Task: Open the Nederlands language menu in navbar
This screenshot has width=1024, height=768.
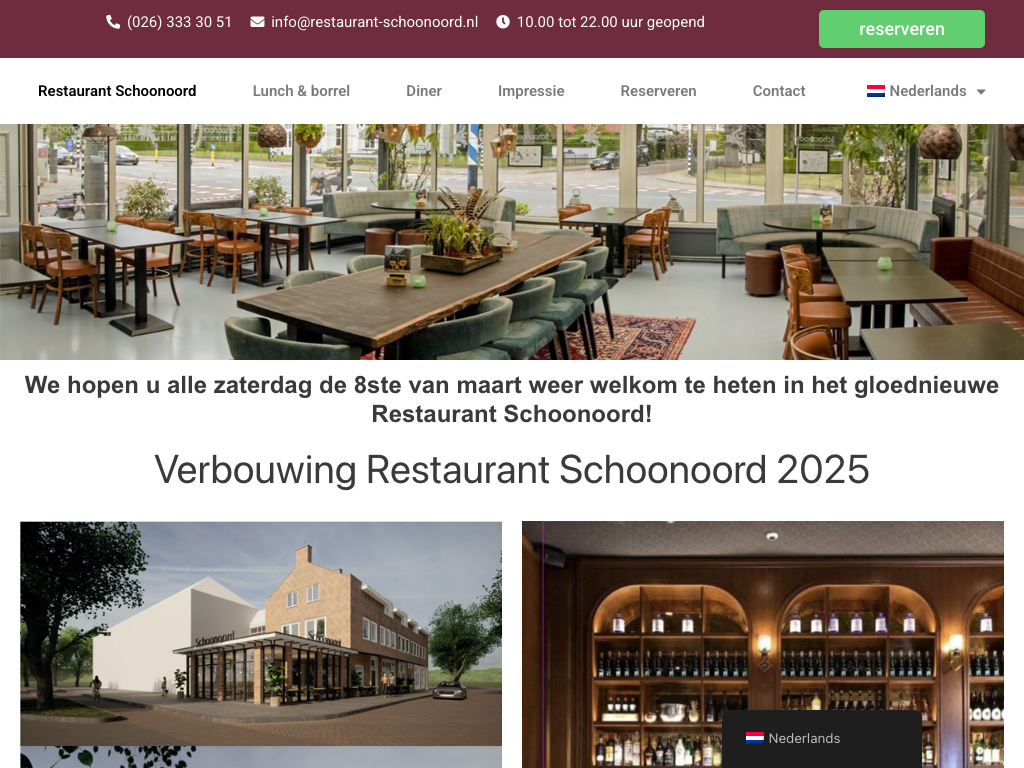Action: point(925,91)
